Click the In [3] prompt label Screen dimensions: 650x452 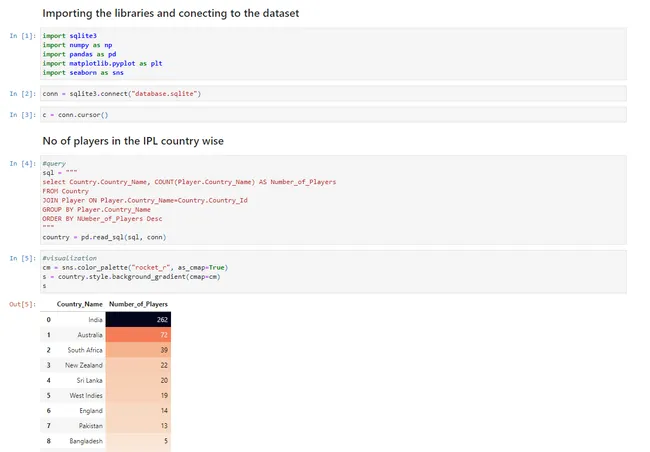point(23,115)
